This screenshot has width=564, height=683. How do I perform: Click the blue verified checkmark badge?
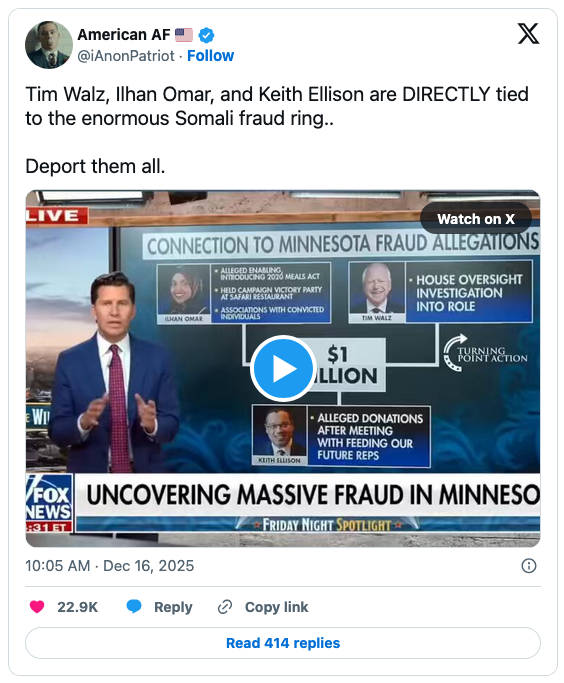pos(206,35)
